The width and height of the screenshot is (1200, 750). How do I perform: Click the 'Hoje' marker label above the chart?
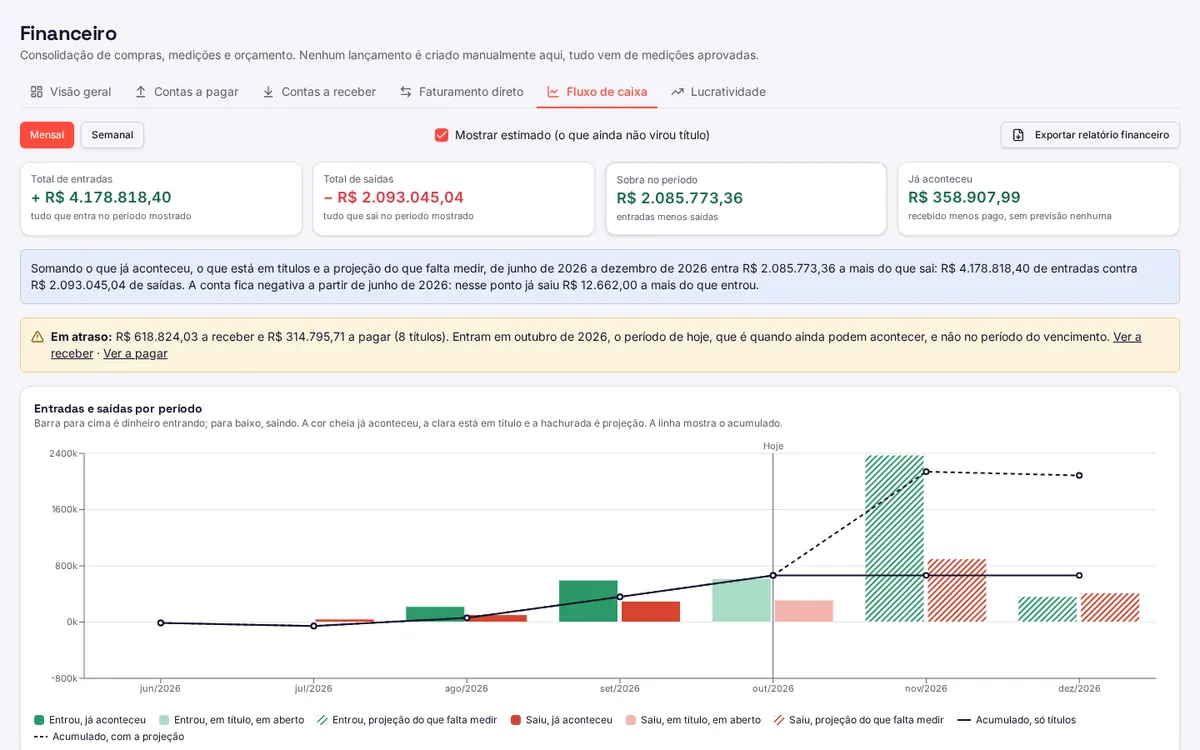[773, 446]
